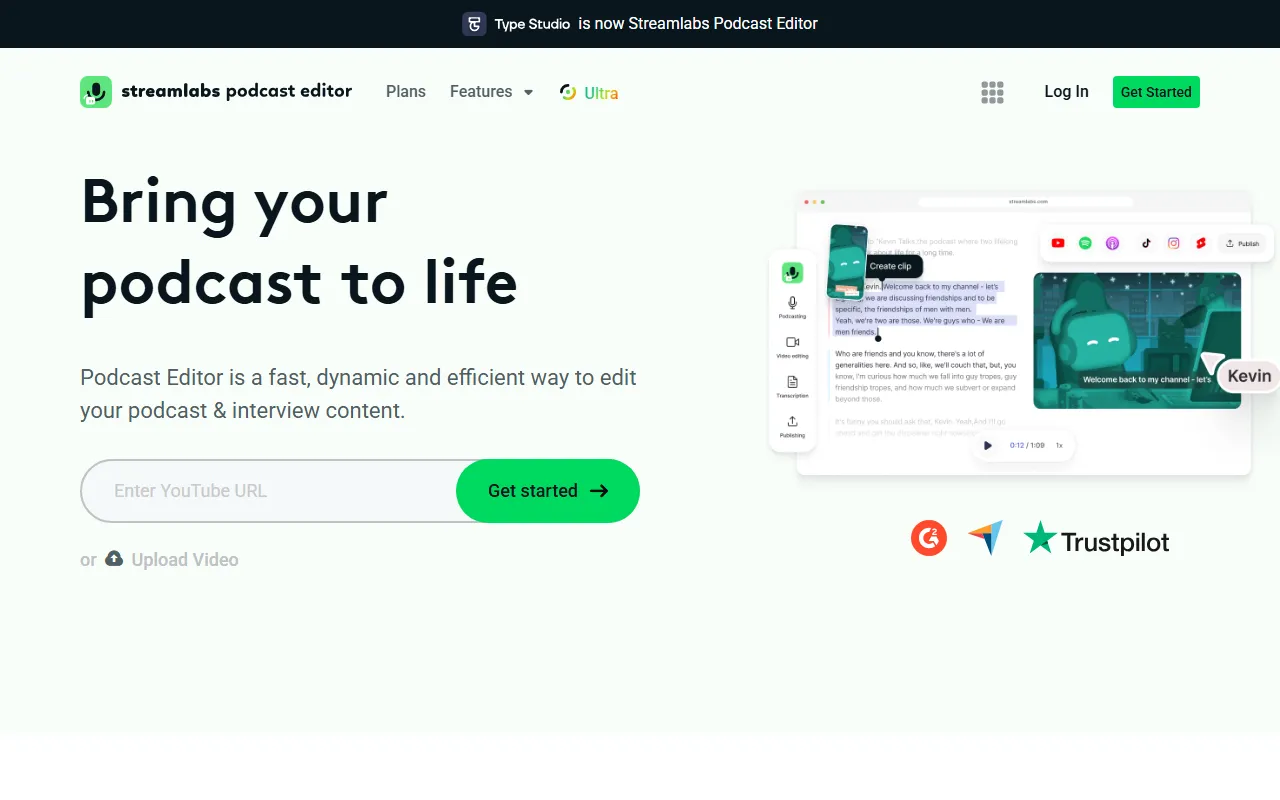The height and width of the screenshot is (800, 1280).
Task: Focus the Enter YouTube URL field
Action: point(269,491)
